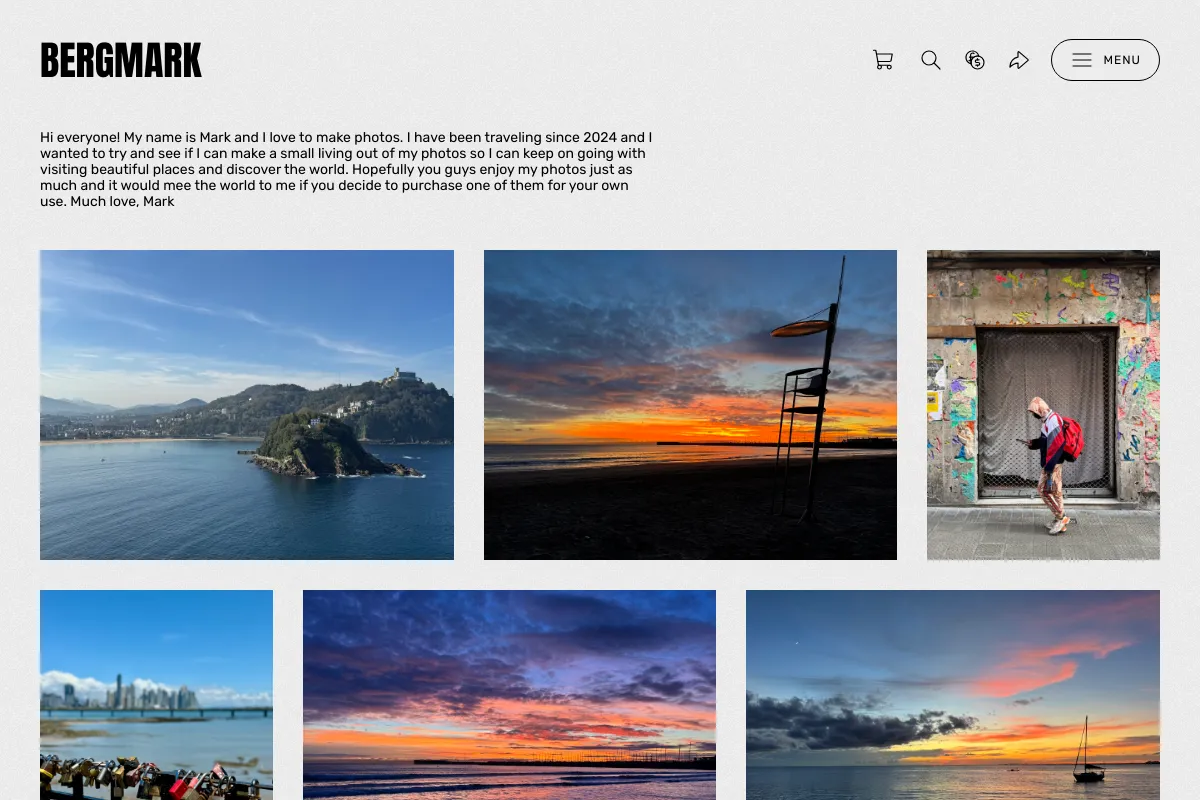
Task: Click the hamburger lines icon in the Menu button
Action: (1082, 60)
